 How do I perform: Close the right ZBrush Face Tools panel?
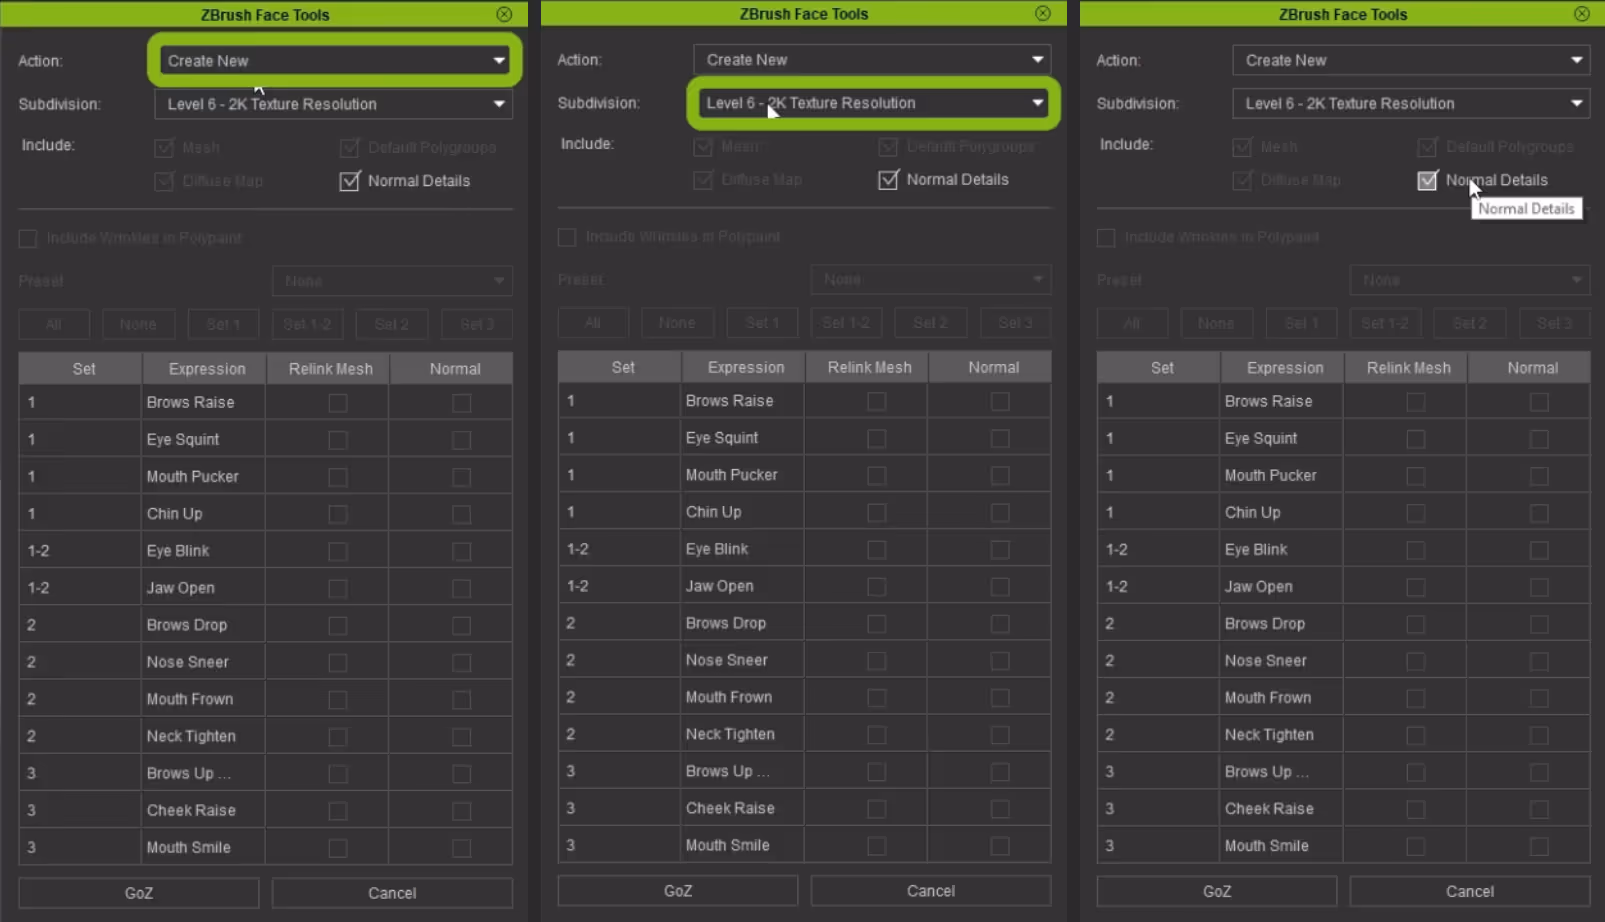click(x=1582, y=13)
